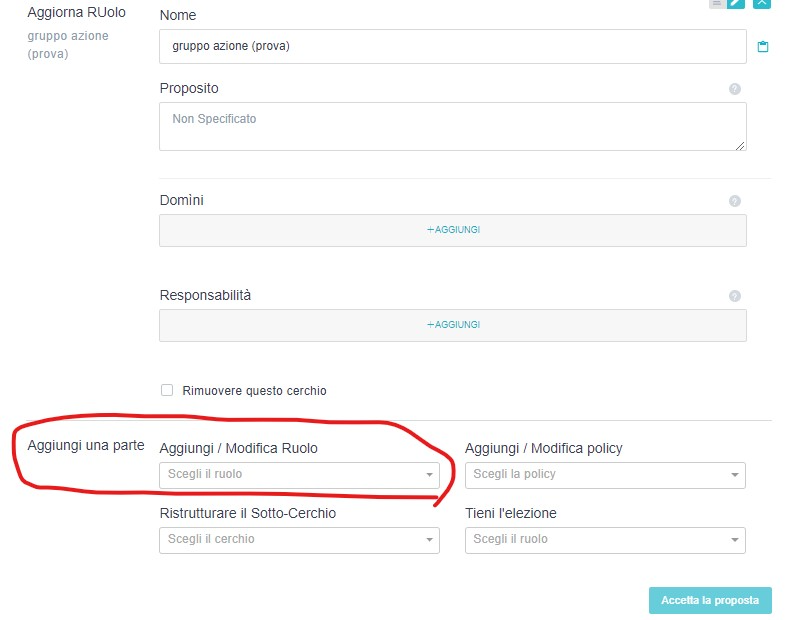Toggle the 'Rimuovere questo cerchio' checkbox

pyautogui.click(x=167, y=391)
